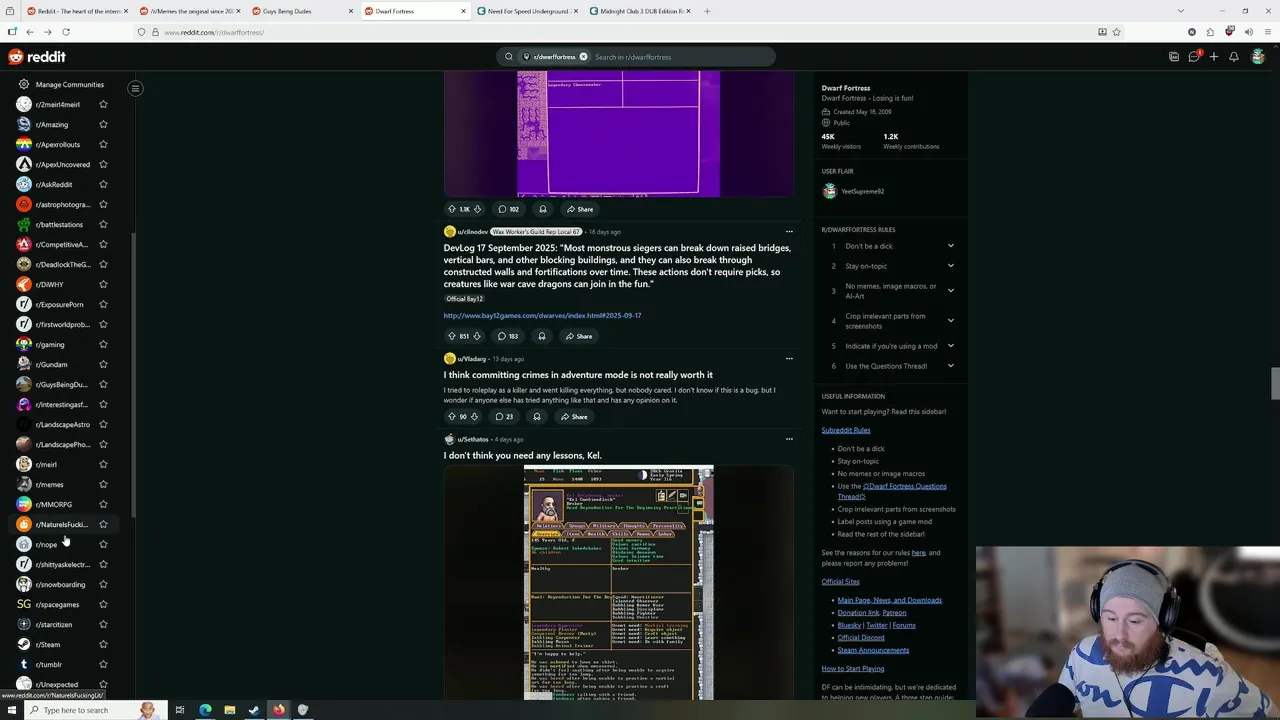Open Microsoft Edge from the taskbar
Viewport: 1280px width, 720px height.
click(x=205, y=710)
